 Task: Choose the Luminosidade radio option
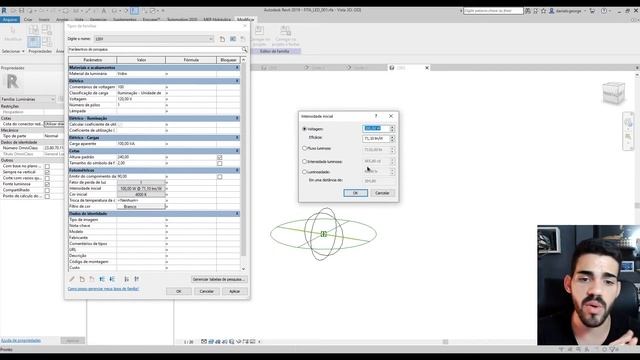coord(304,172)
